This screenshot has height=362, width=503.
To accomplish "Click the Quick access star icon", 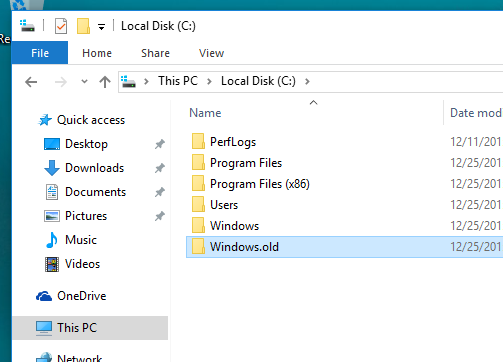I will point(45,120).
